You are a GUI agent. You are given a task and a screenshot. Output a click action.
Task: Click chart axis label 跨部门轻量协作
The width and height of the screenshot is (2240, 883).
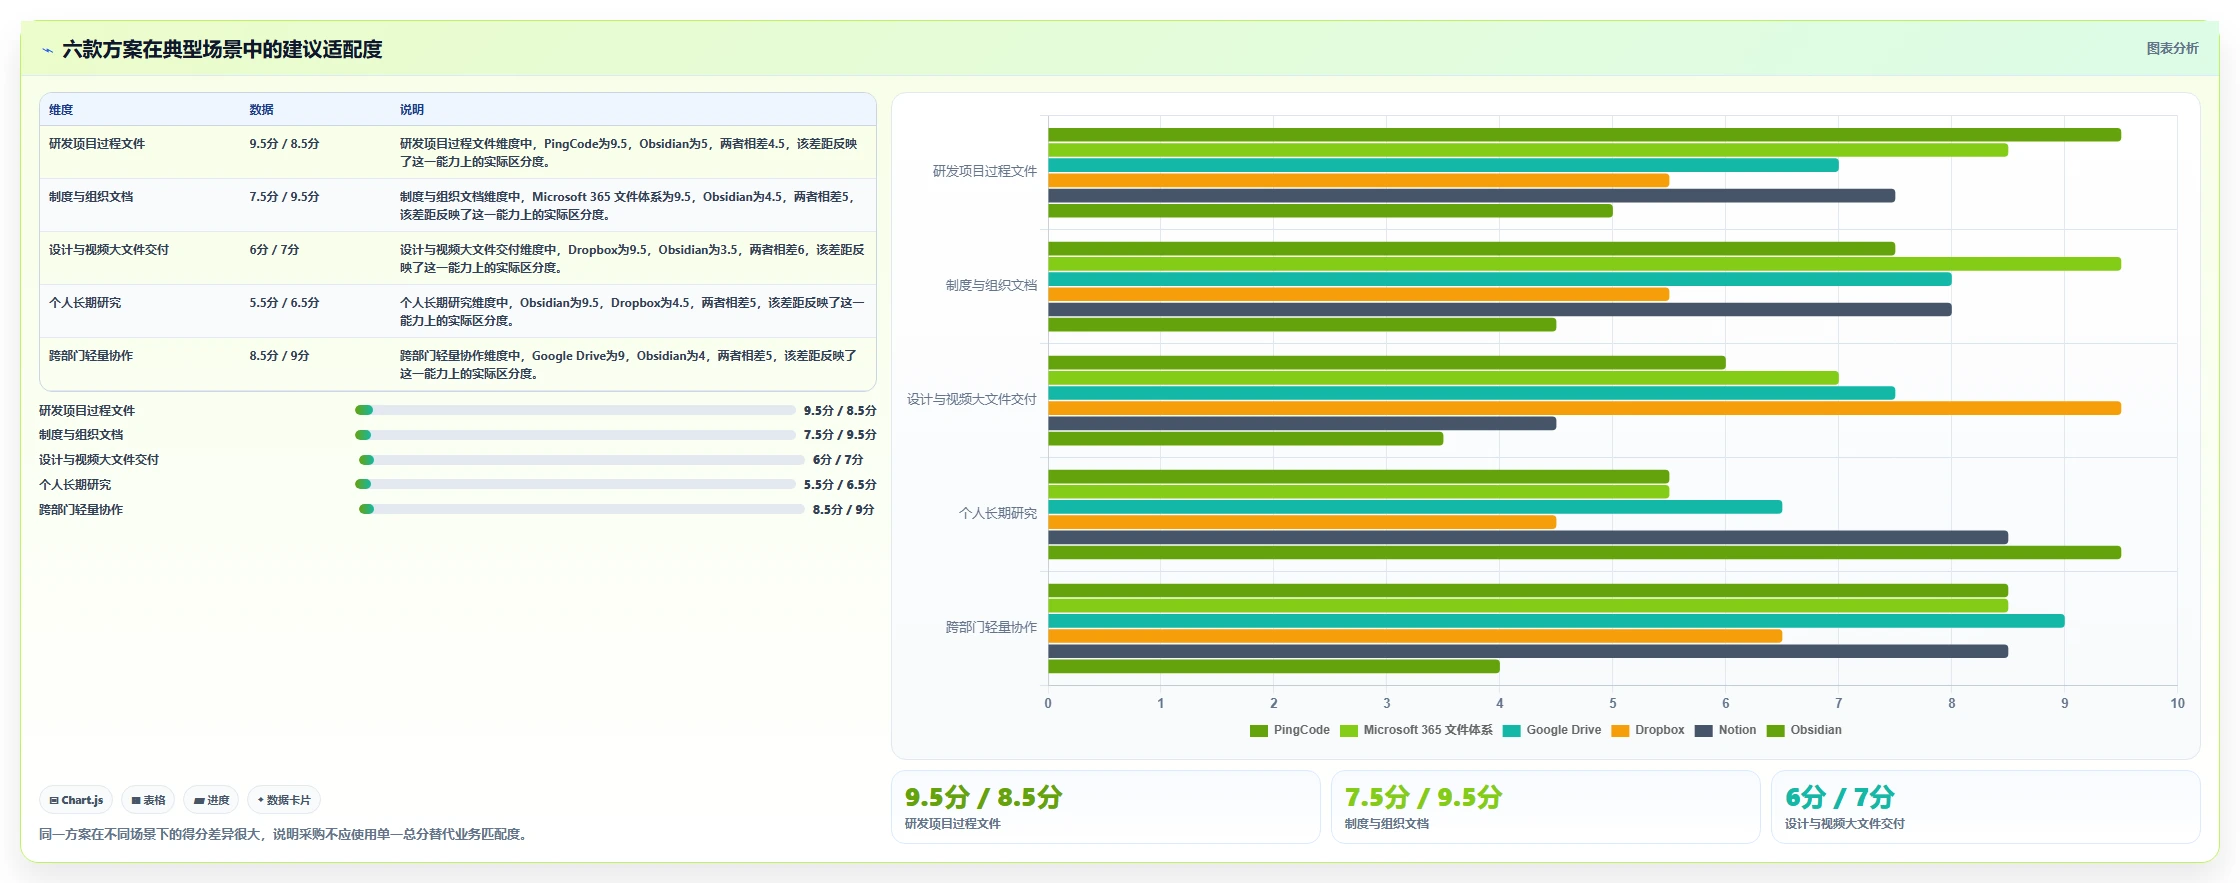(x=991, y=628)
